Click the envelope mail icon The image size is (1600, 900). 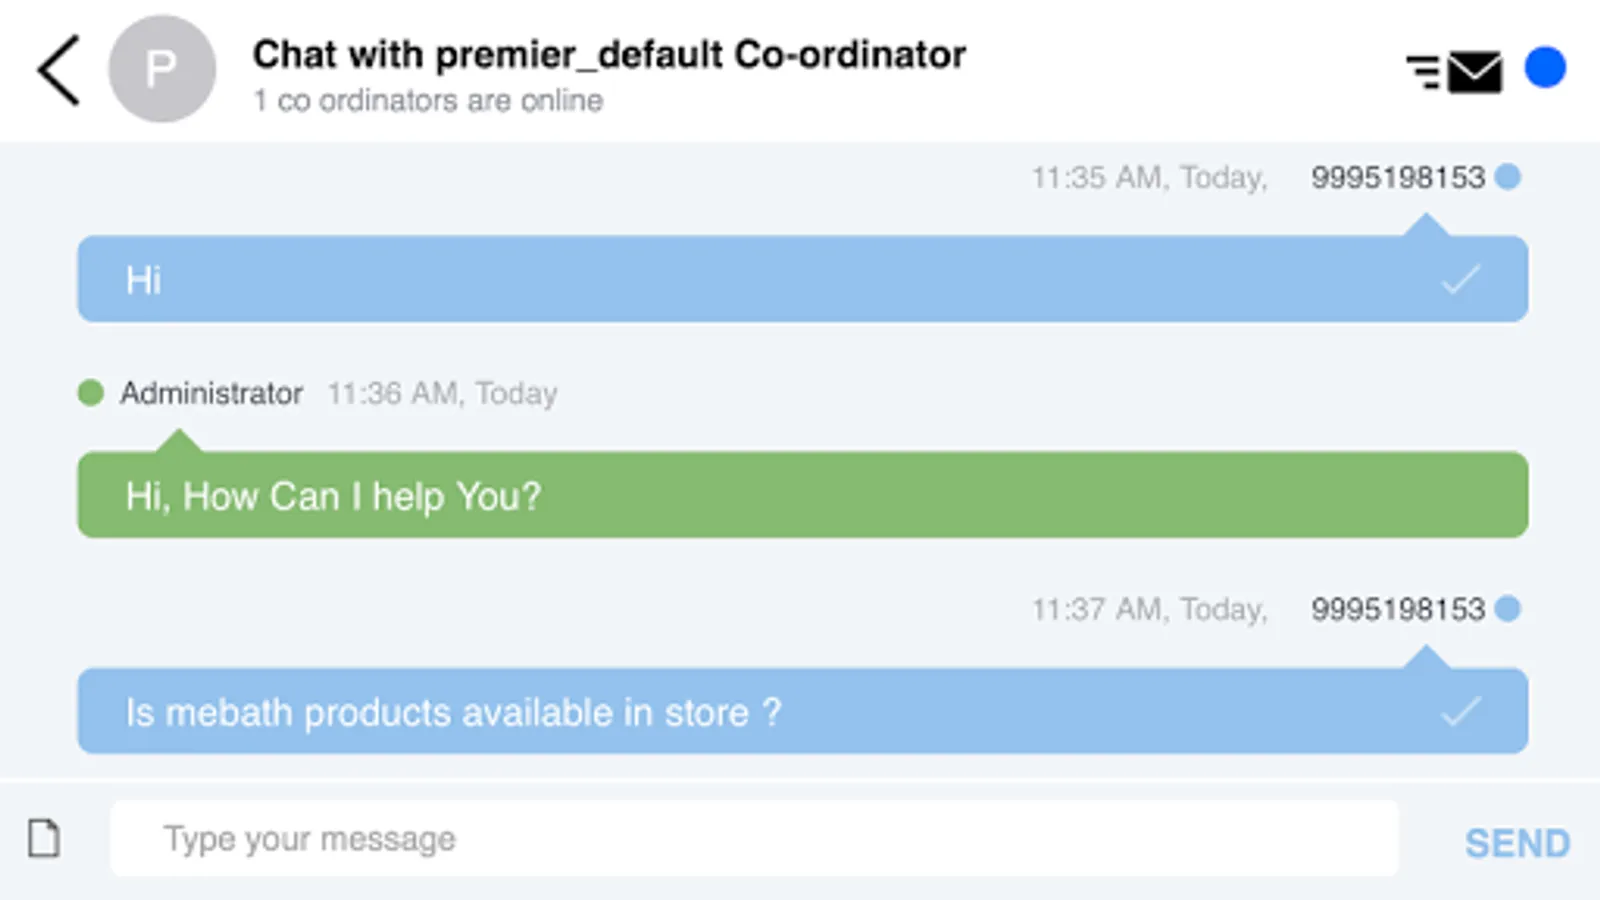coord(1475,72)
